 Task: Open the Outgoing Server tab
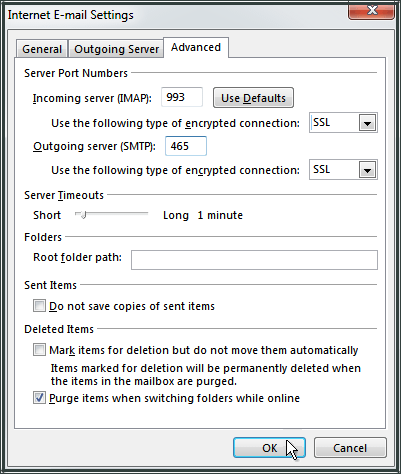click(116, 49)
